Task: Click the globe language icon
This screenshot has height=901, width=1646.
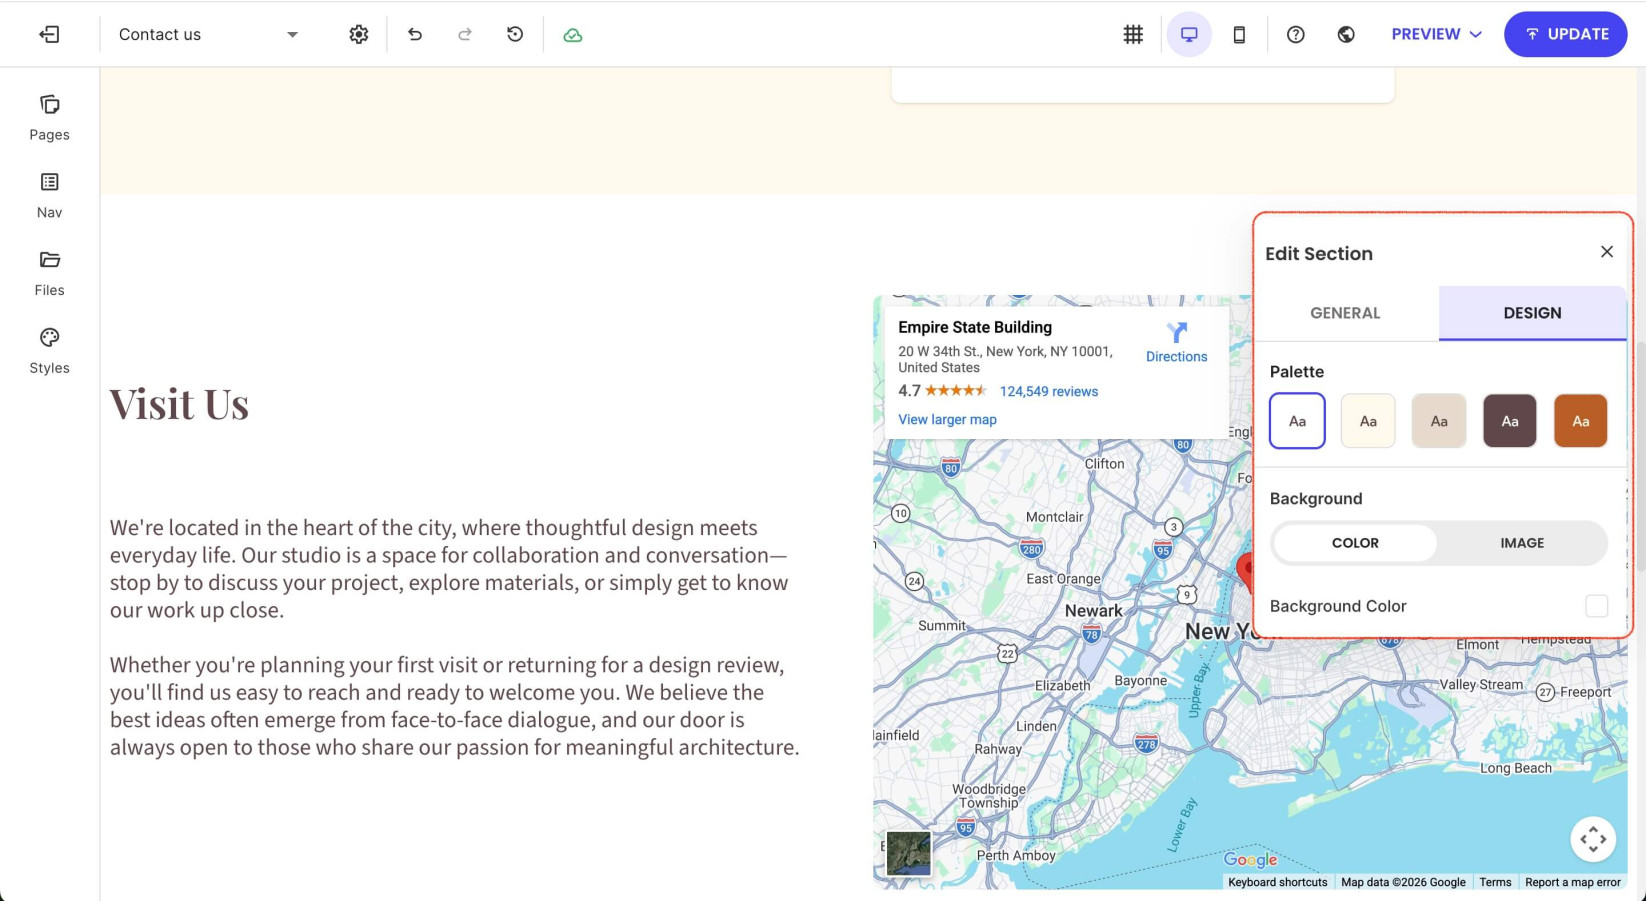Action: pyautogui.click(x=1346, y=34)
